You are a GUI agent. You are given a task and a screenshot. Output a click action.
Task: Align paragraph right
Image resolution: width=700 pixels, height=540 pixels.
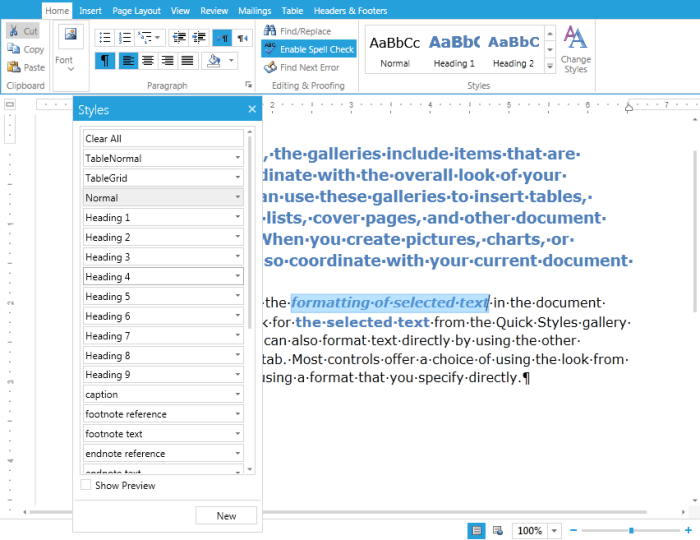(167, 61)
